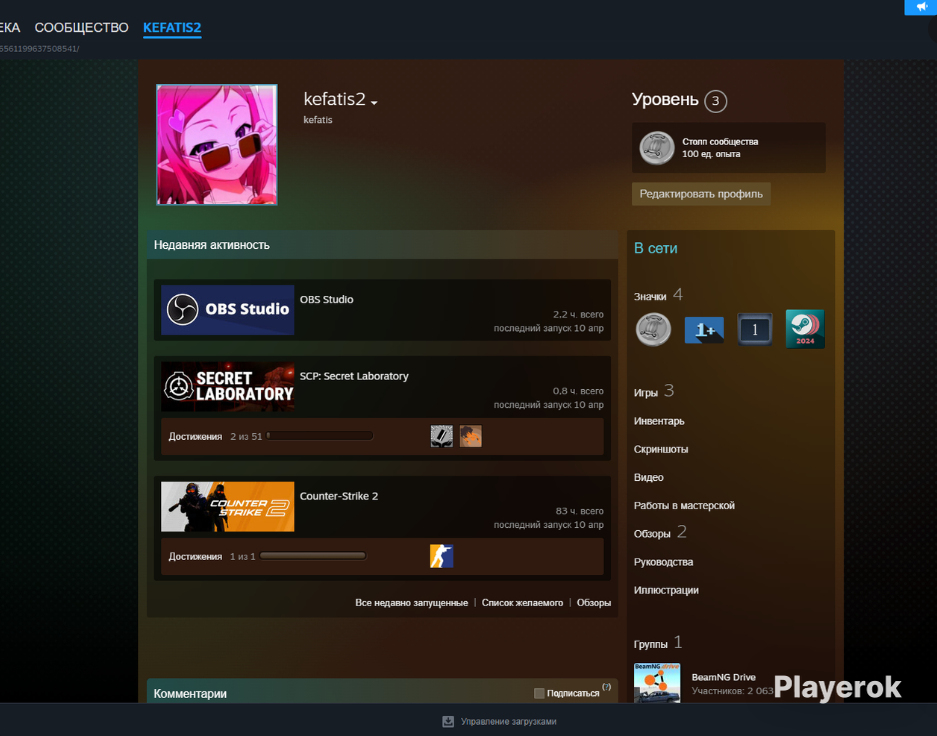Click the Community Pillar badge icon under Значки
Image resolution: width=937 pixels, height=736 pixels.
(x=653, y=329)
